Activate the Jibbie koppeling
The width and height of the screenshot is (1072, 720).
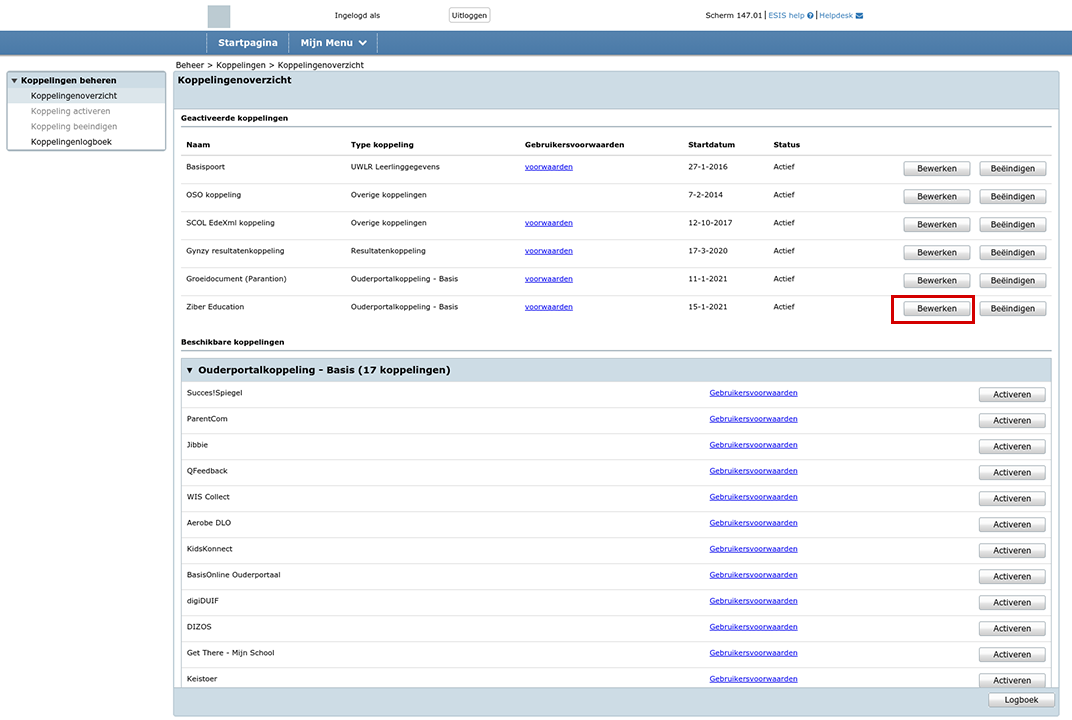[x=1012, y=446]
